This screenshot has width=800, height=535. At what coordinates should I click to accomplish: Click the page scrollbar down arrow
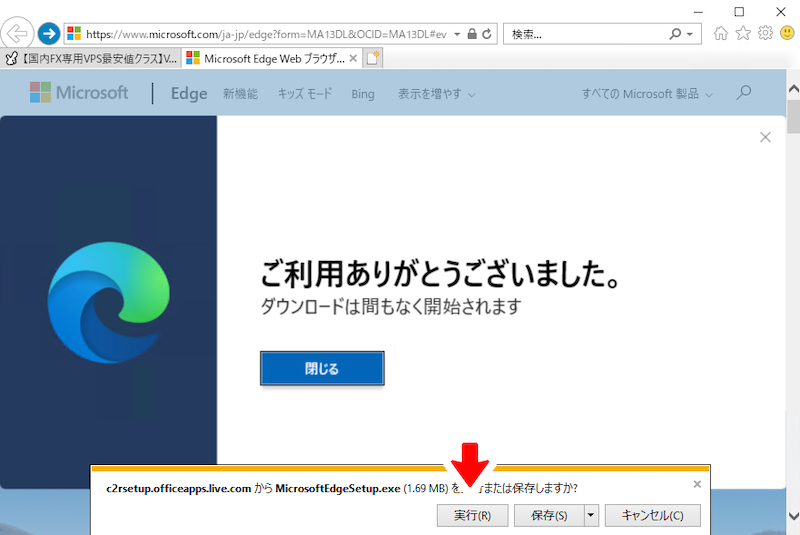pos(794,515)
